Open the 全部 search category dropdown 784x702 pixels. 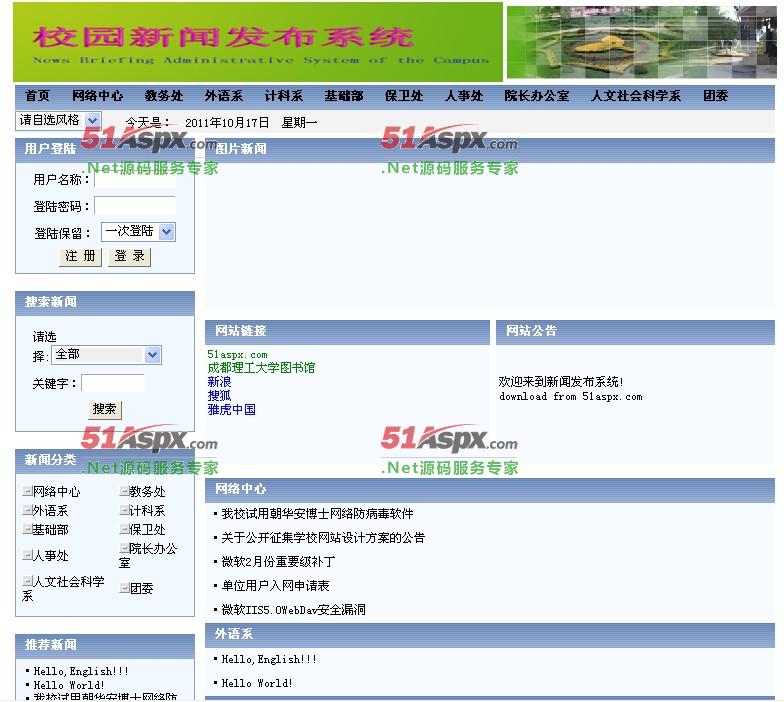[106, 354]
